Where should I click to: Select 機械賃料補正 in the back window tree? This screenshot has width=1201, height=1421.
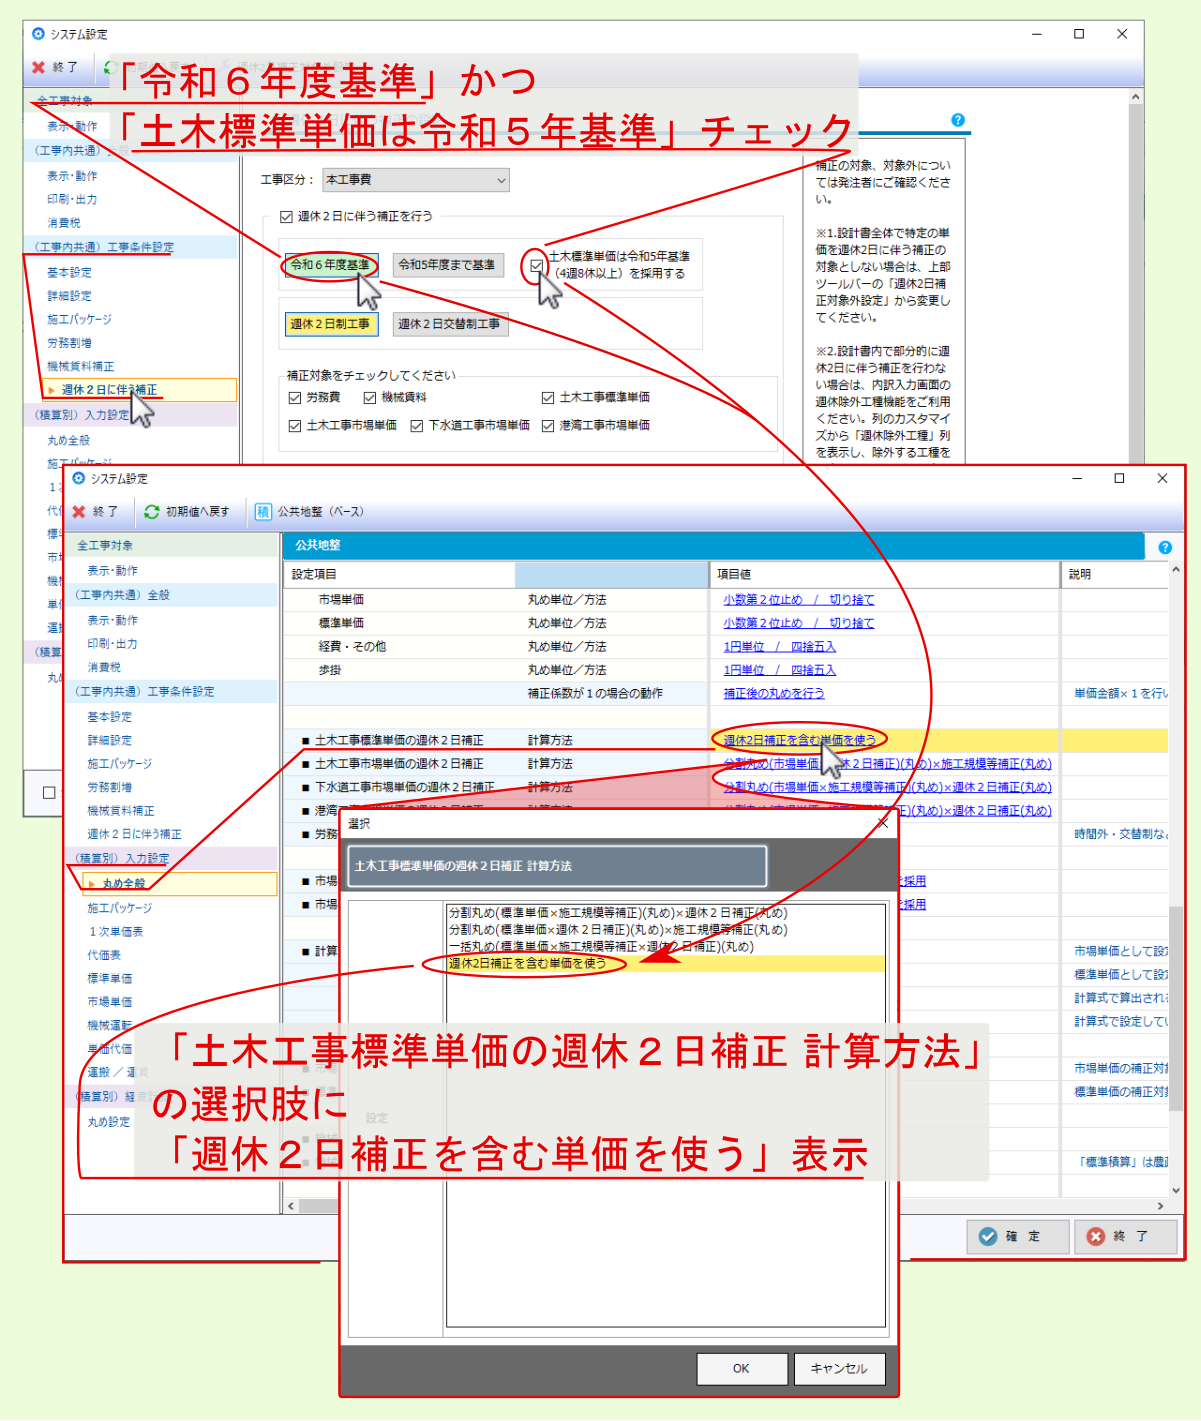[81, 366]
